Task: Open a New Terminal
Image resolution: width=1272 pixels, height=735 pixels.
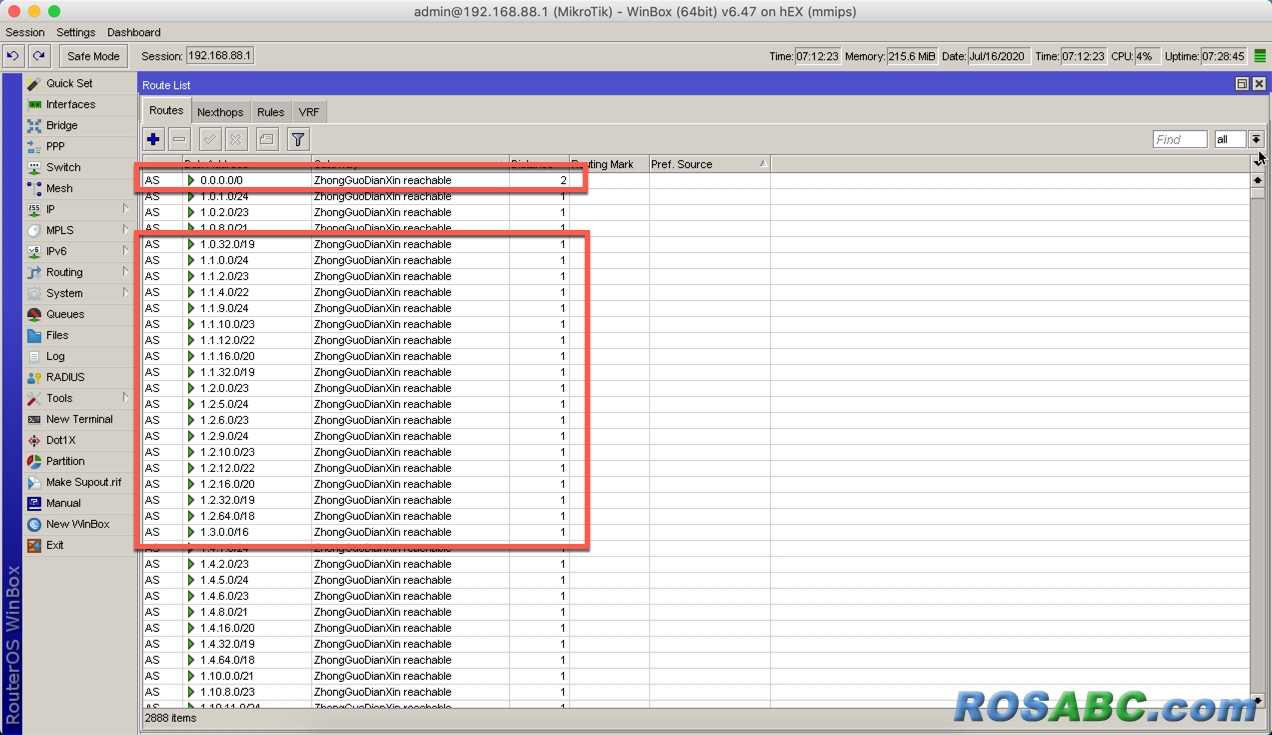Action: pyautogui.click(x=79, y=420)
